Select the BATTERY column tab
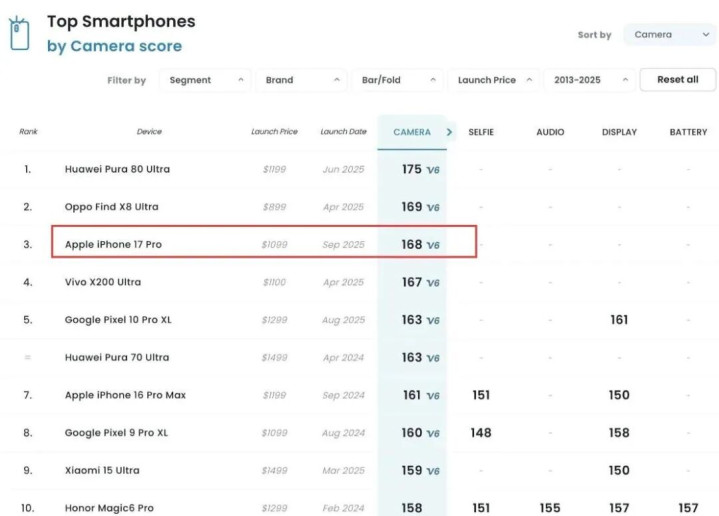 688,132
